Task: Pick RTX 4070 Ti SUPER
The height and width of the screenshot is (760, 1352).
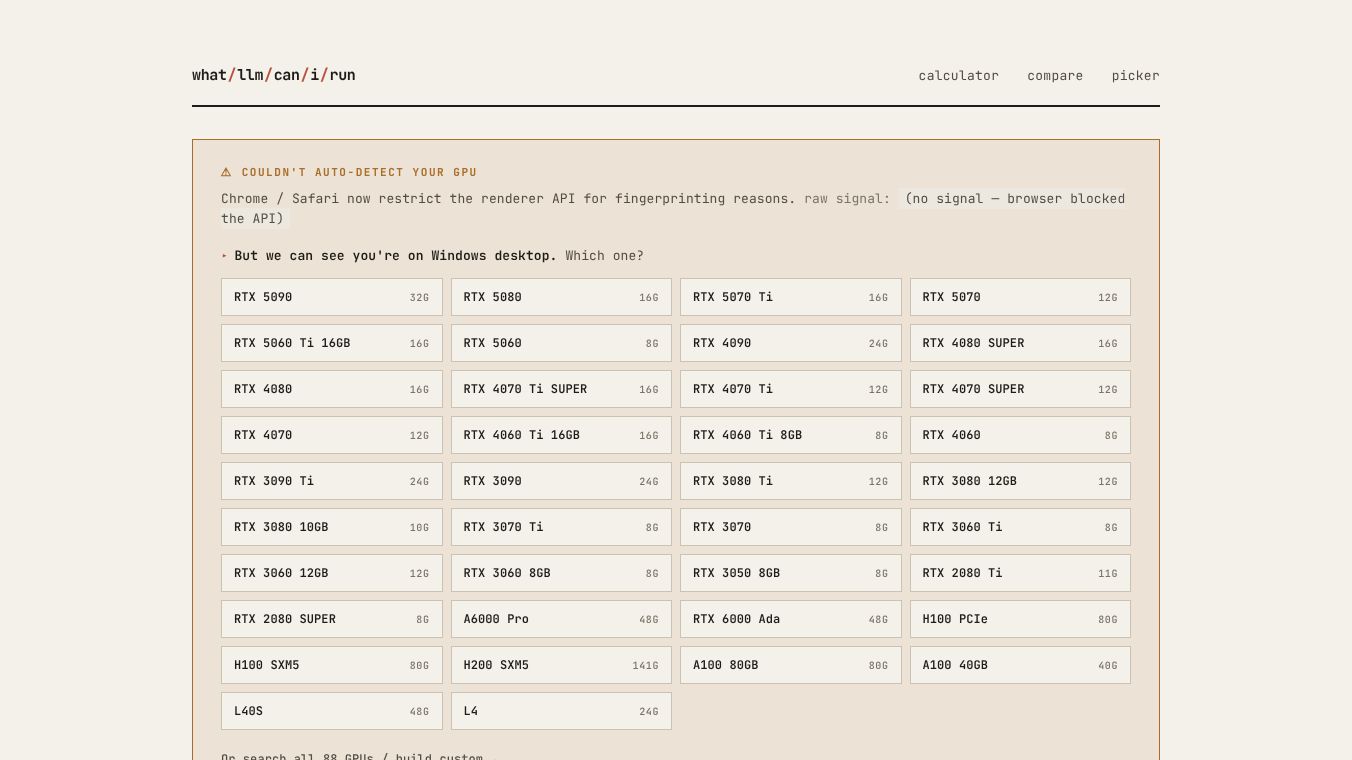Action: point(561,389)
